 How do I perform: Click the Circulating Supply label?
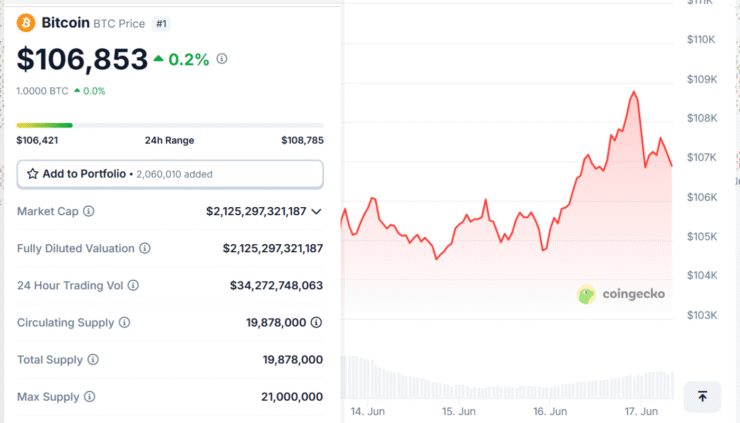[66, 322]
